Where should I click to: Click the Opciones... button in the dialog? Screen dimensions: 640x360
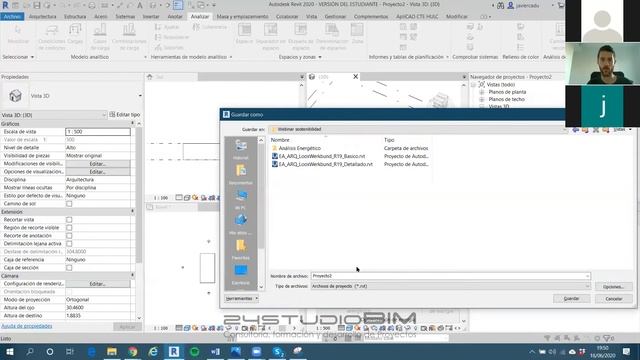(613, 287)
